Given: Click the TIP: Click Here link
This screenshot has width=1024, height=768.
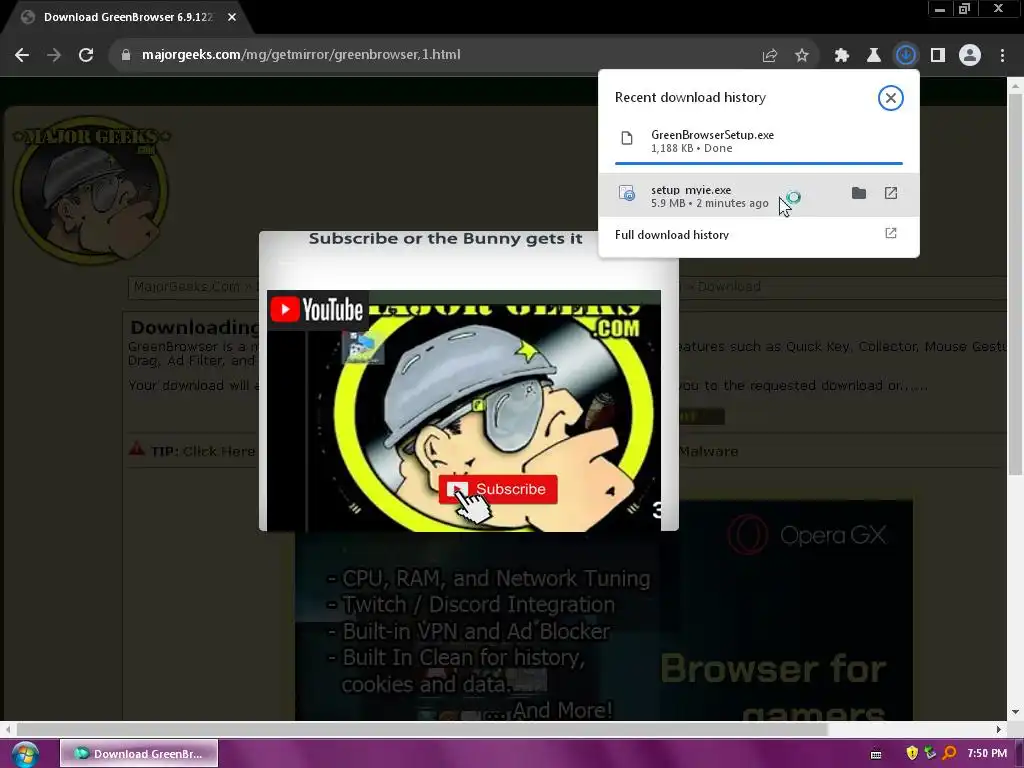Looking at the screenshot, I should coord(202,451).
